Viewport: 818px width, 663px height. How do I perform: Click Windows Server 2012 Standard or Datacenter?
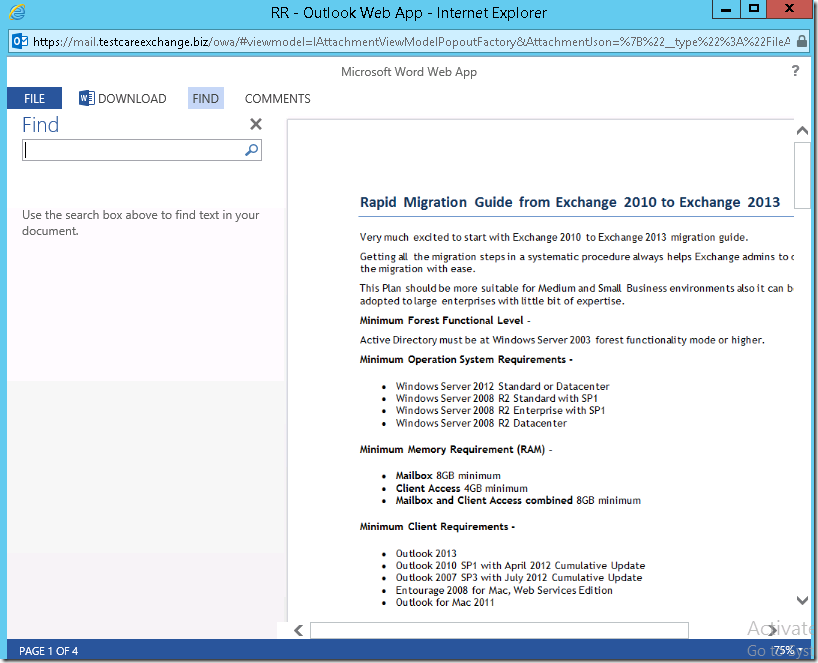pyautogui.click(x=502, y=387)
